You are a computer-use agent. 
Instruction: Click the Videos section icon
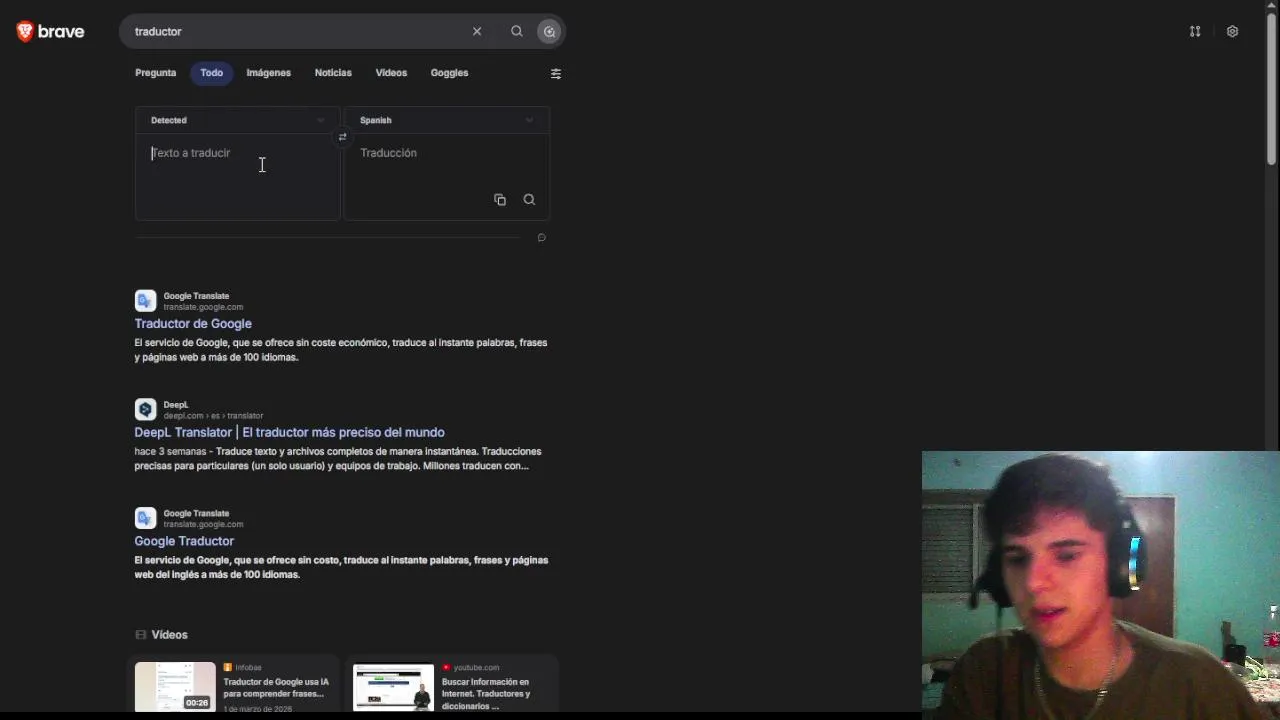pyautogui.click(x=140, y=635)
